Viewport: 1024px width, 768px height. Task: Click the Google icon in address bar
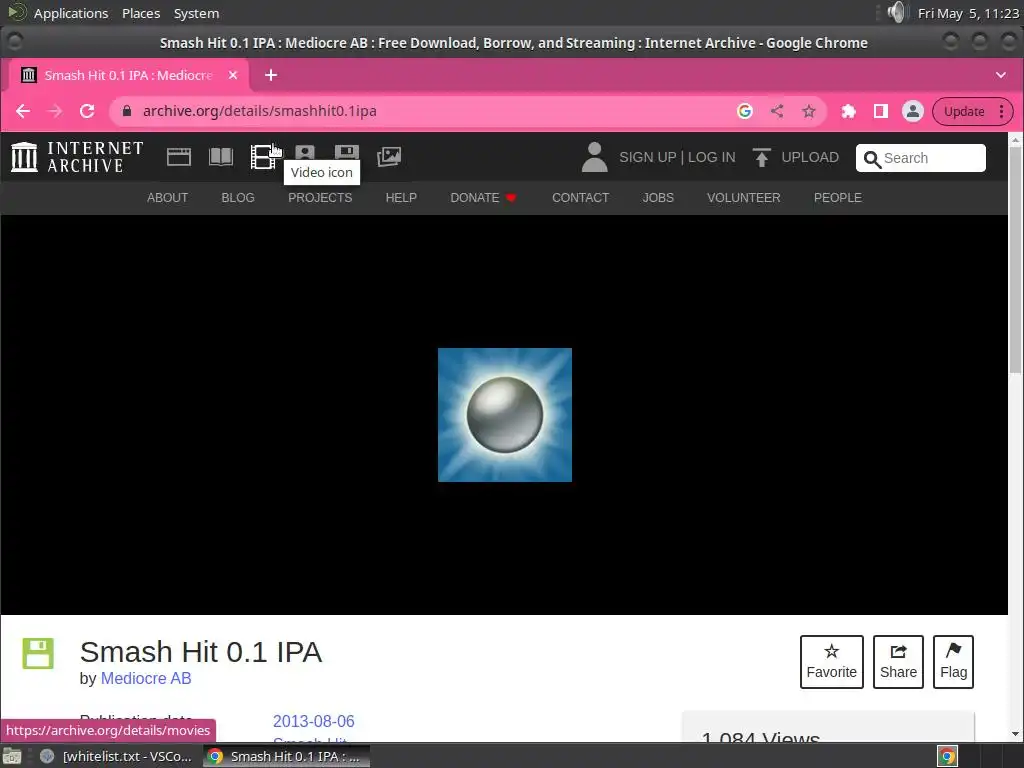(x=744, y=111)
